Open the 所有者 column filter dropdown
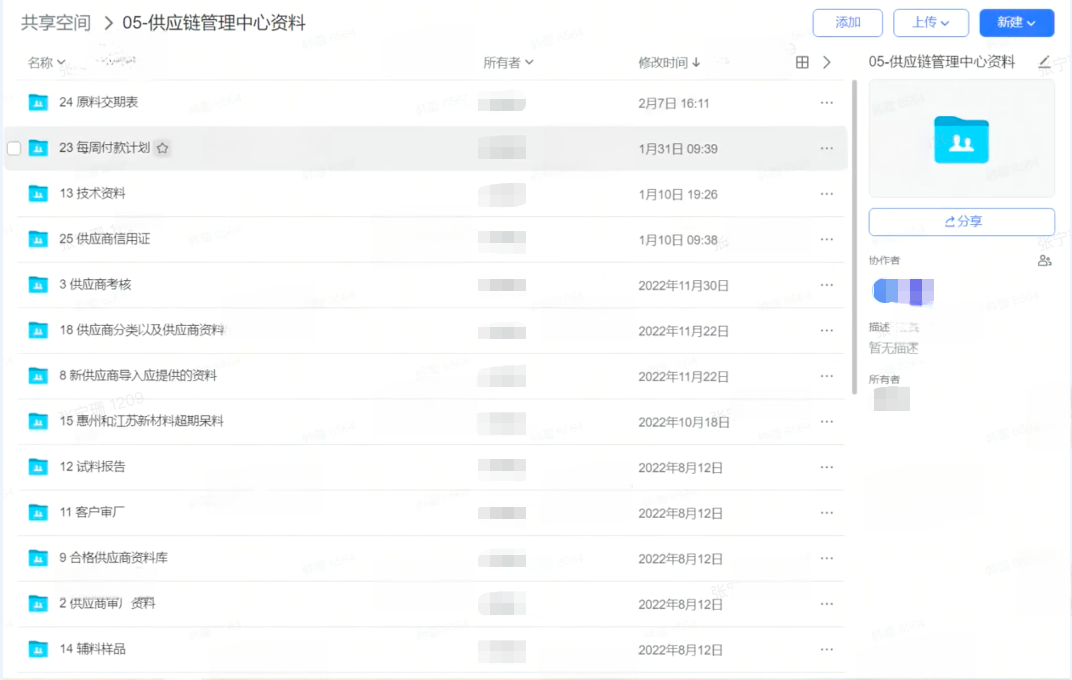 pos(508,62)
